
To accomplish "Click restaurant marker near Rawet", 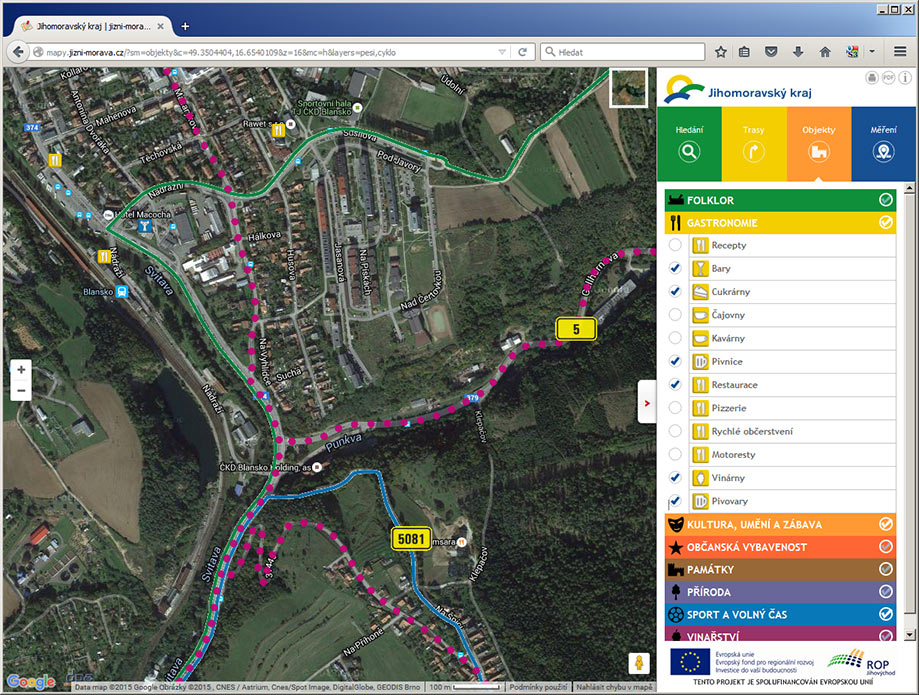I will [x=278, y=130].
